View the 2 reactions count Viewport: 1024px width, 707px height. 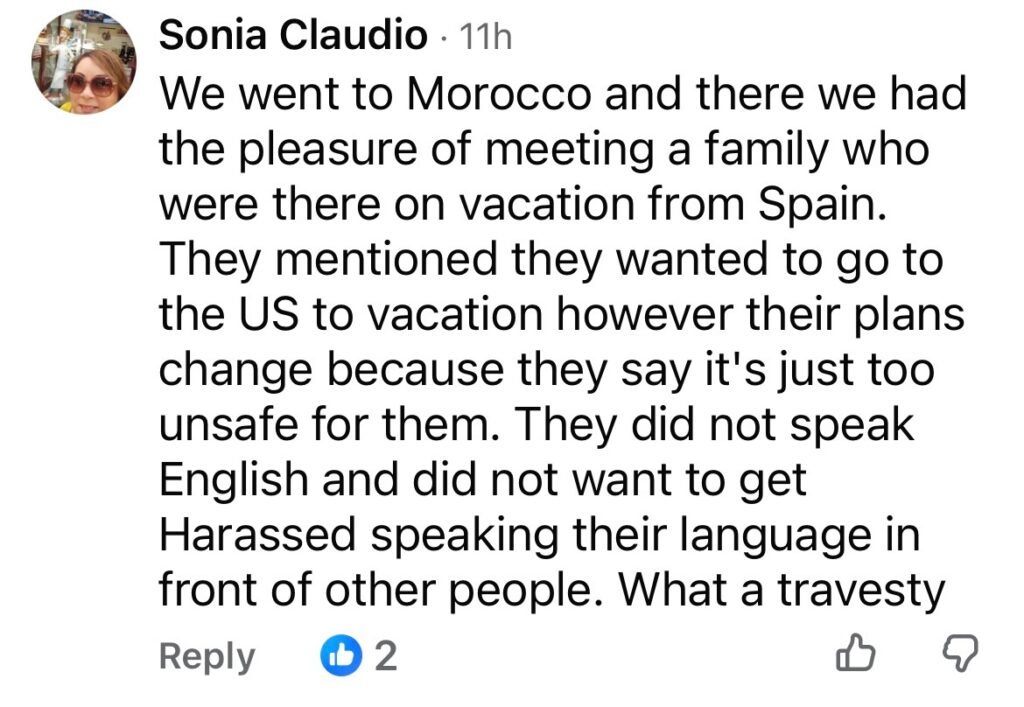click(386, 657)
